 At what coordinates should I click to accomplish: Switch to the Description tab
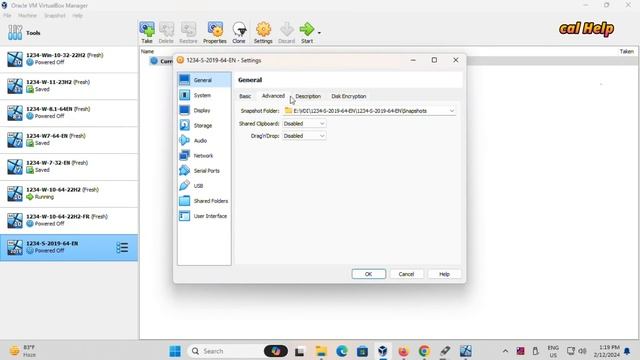click(x=308, y=96)
